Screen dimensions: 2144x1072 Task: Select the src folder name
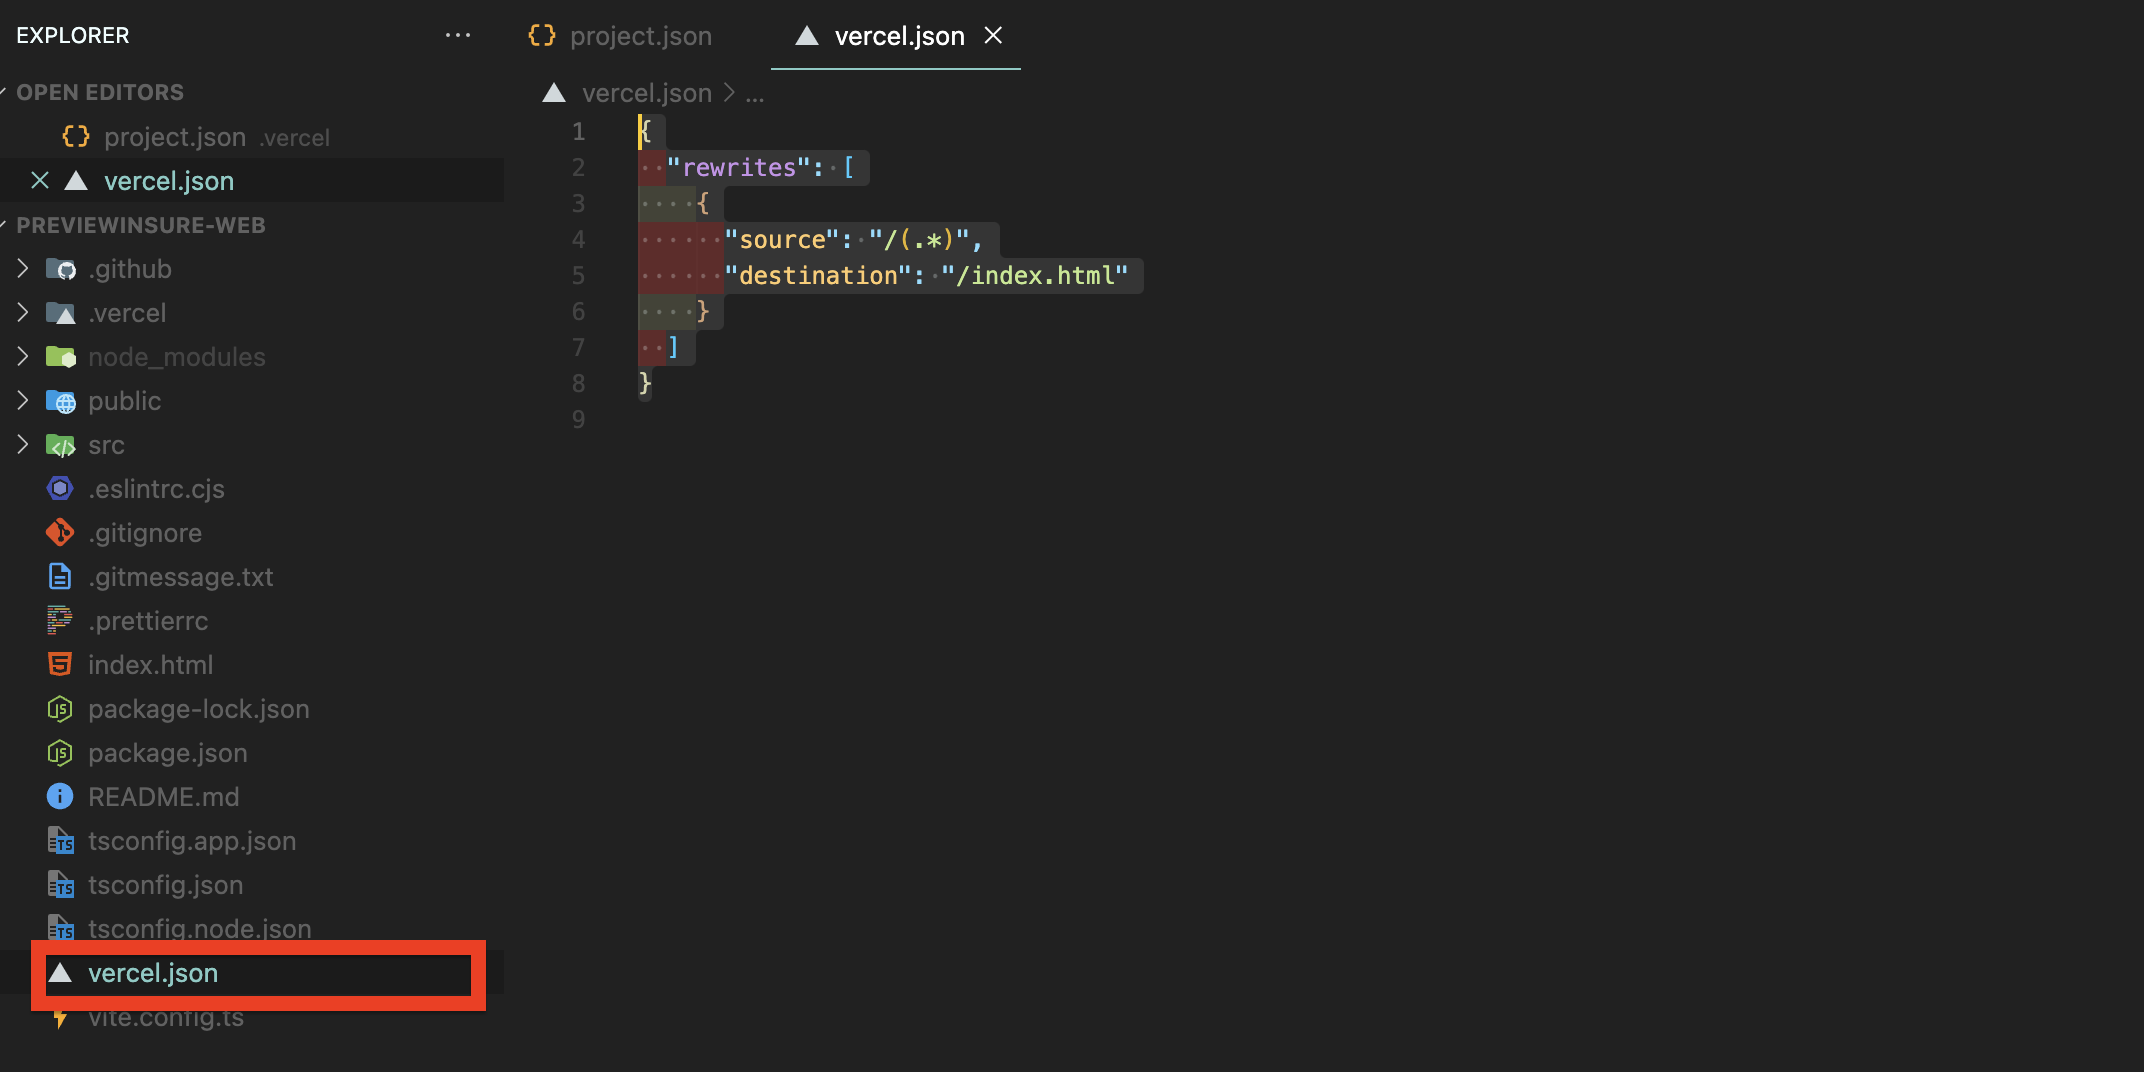[x=106, y=445]
